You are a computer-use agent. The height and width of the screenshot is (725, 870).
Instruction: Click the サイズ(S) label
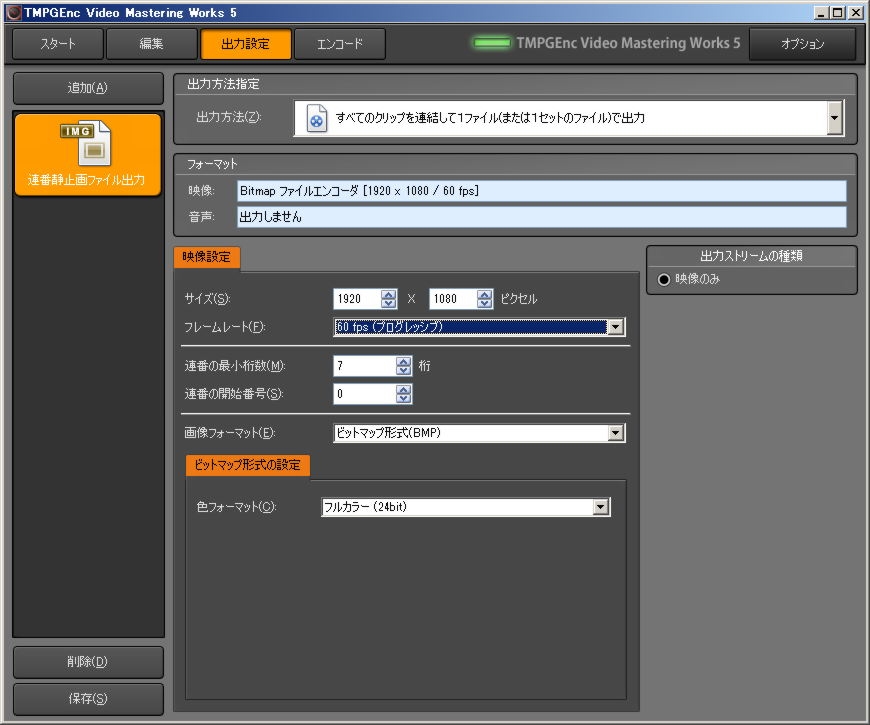click(x=207, y=299)
